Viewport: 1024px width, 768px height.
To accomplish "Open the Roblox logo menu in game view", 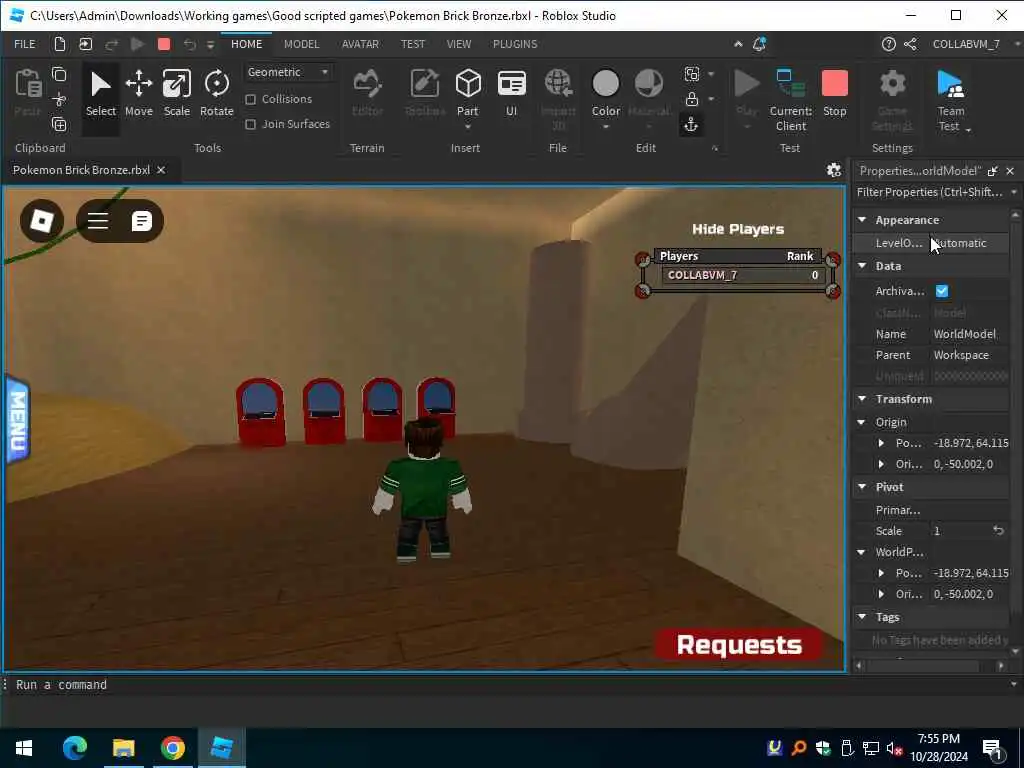I will point(42,221).
